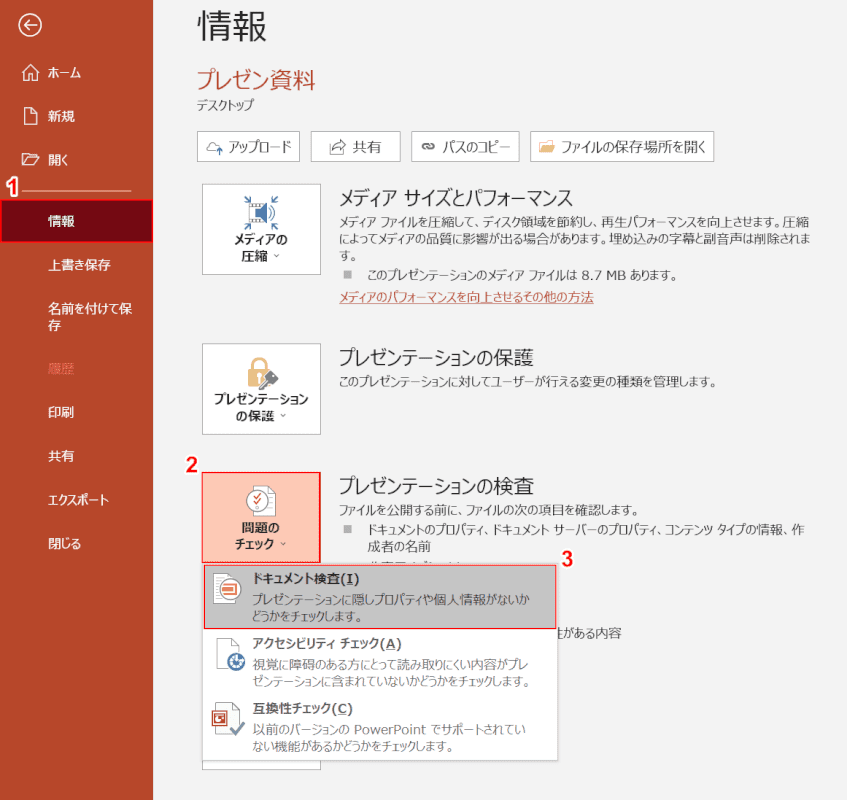The image size is (847, 800).
Task: Choose 名前を付けて保存 in the sidebar
Action: [x=76, y=317]
